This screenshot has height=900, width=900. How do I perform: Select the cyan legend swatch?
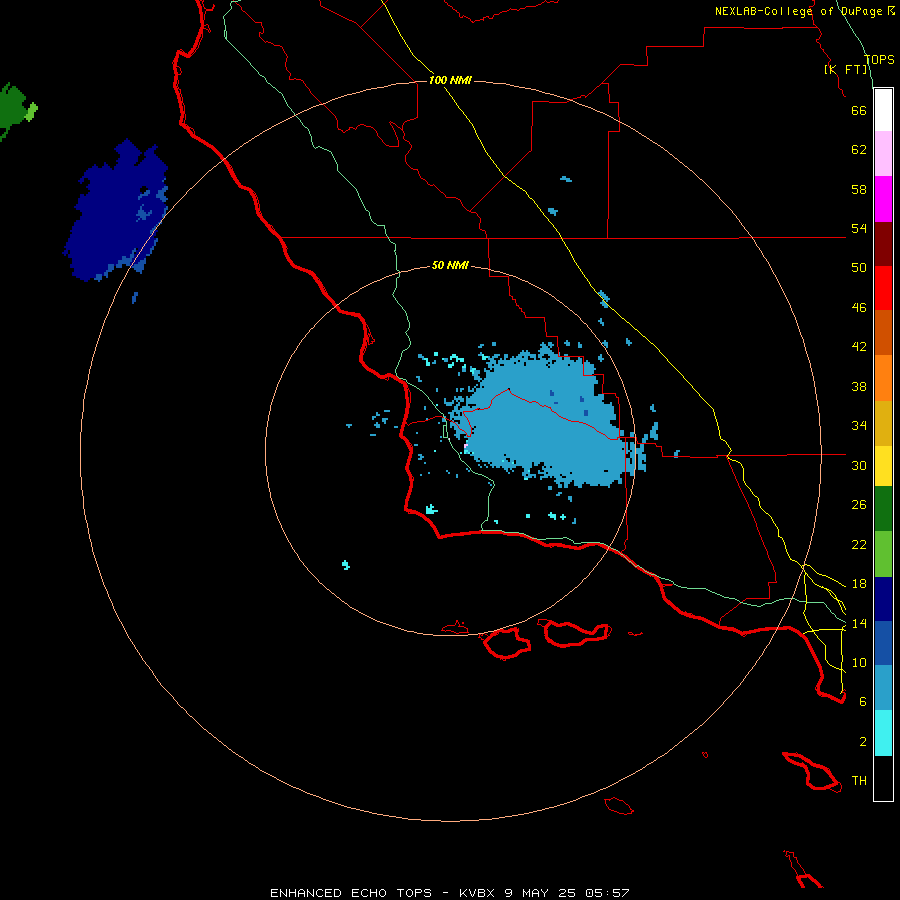(x=883, y=733)
